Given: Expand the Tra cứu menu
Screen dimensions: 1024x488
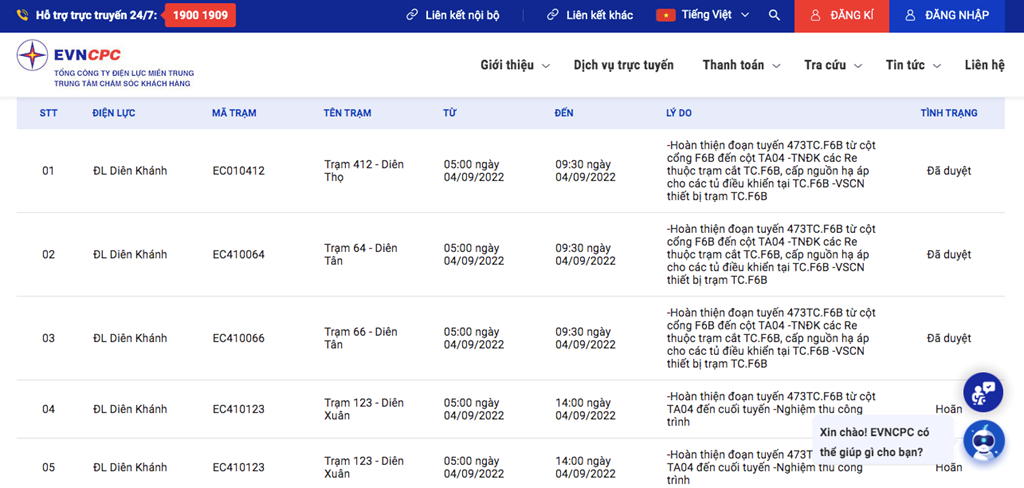Looking at the screenshot, I should tap(832, 65).
